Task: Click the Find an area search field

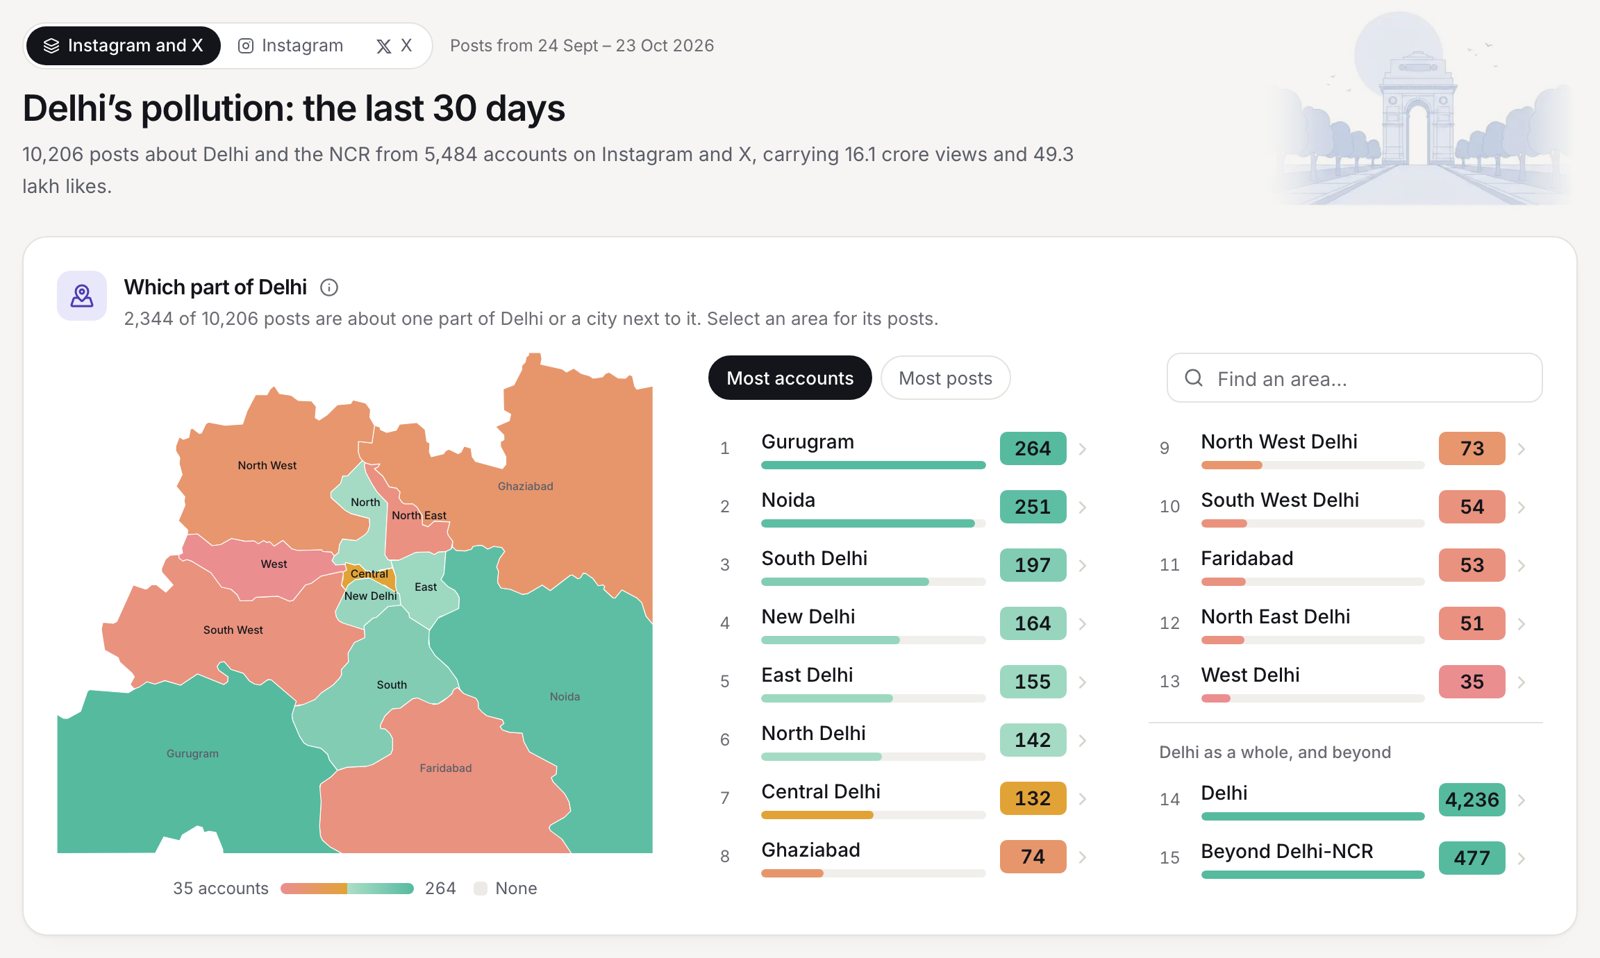Action: (x=1354, y=378)
